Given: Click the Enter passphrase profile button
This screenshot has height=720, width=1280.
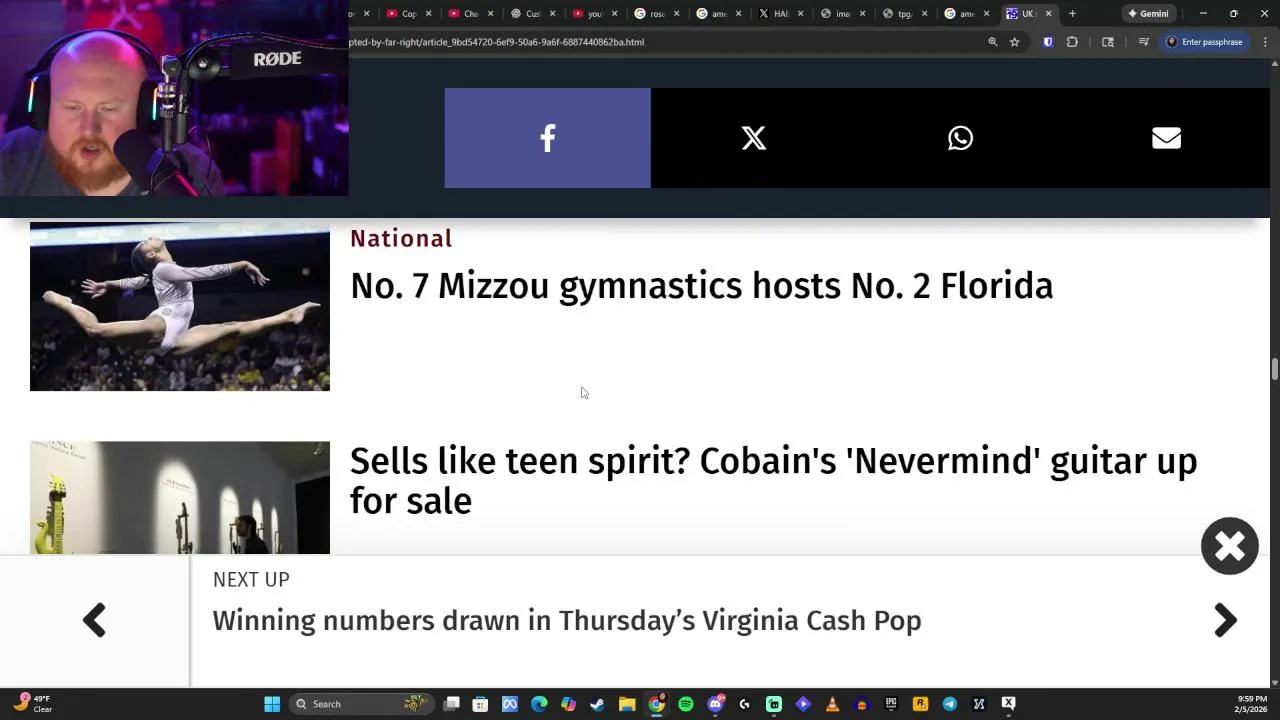Looking at the screenshot, I should tap(1204, 42).
